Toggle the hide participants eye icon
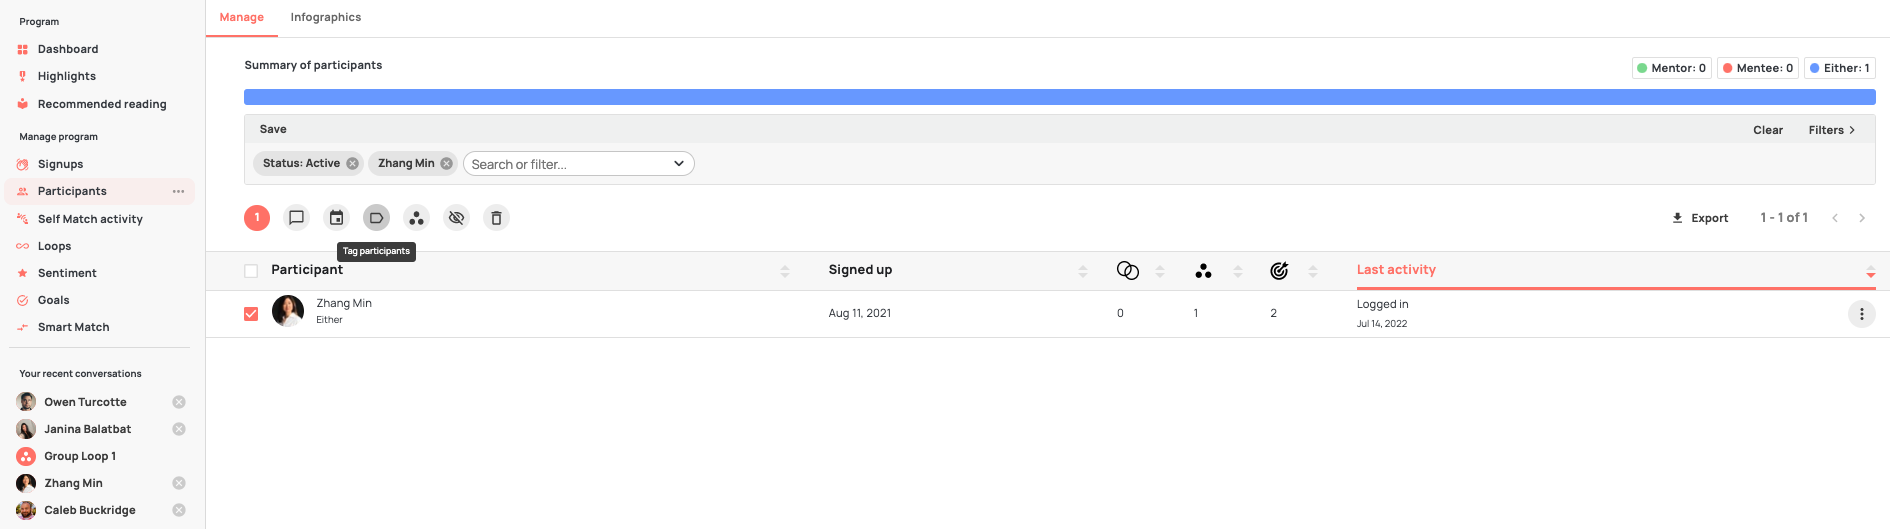 (457, 217)
